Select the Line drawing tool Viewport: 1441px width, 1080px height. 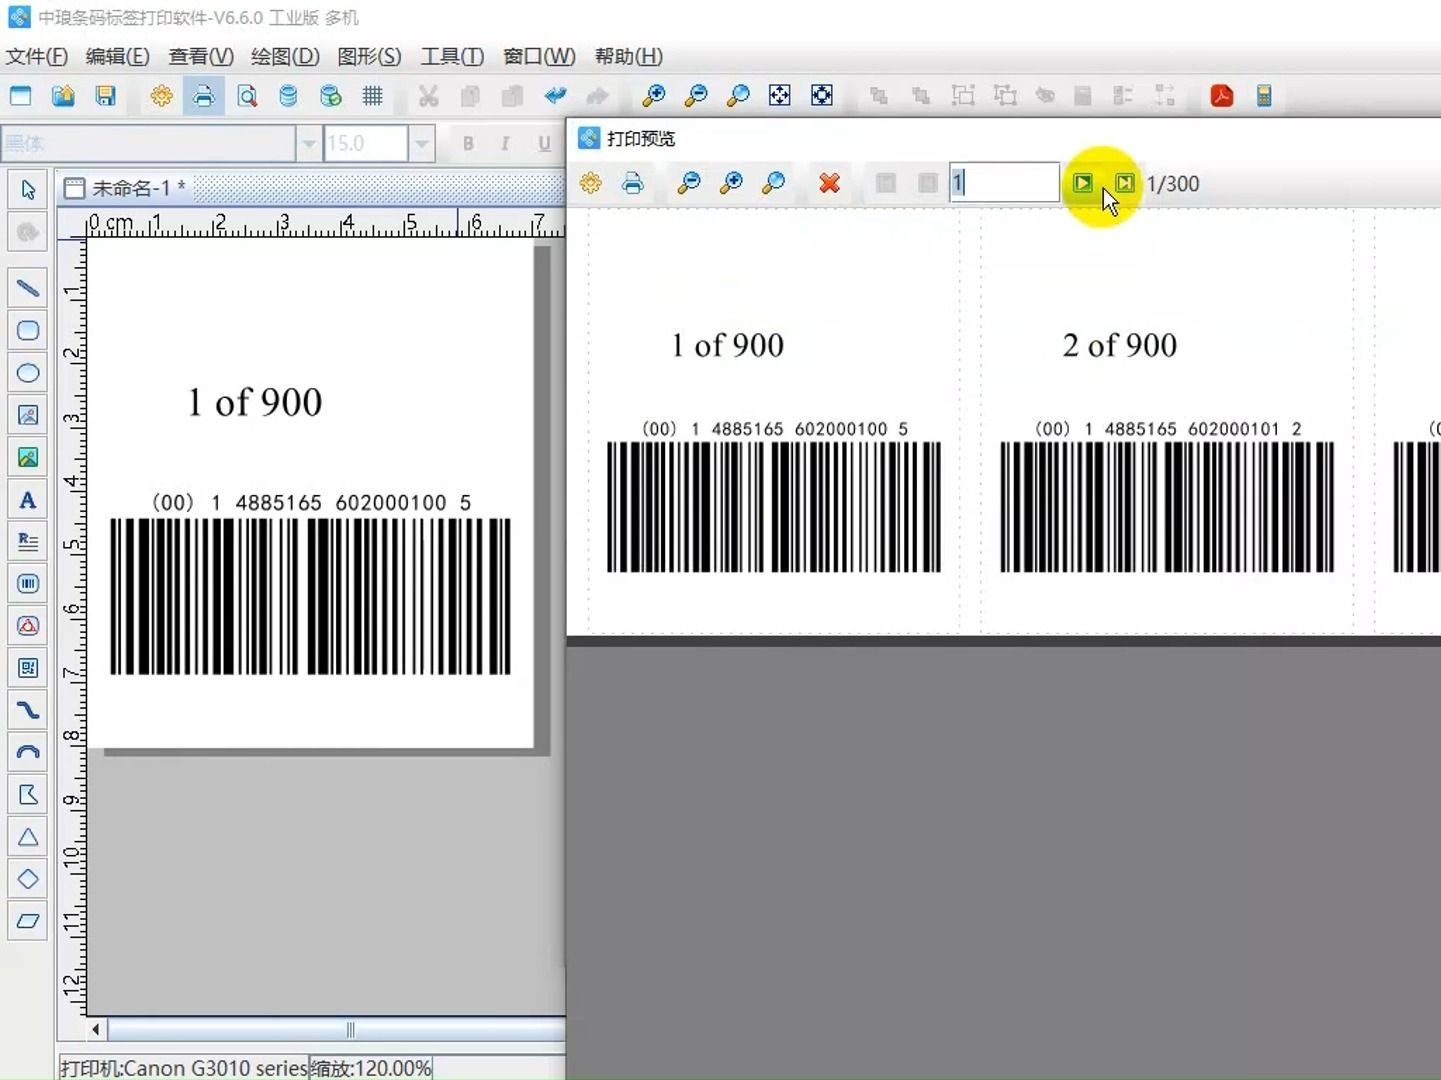click(x=28, y=289)
